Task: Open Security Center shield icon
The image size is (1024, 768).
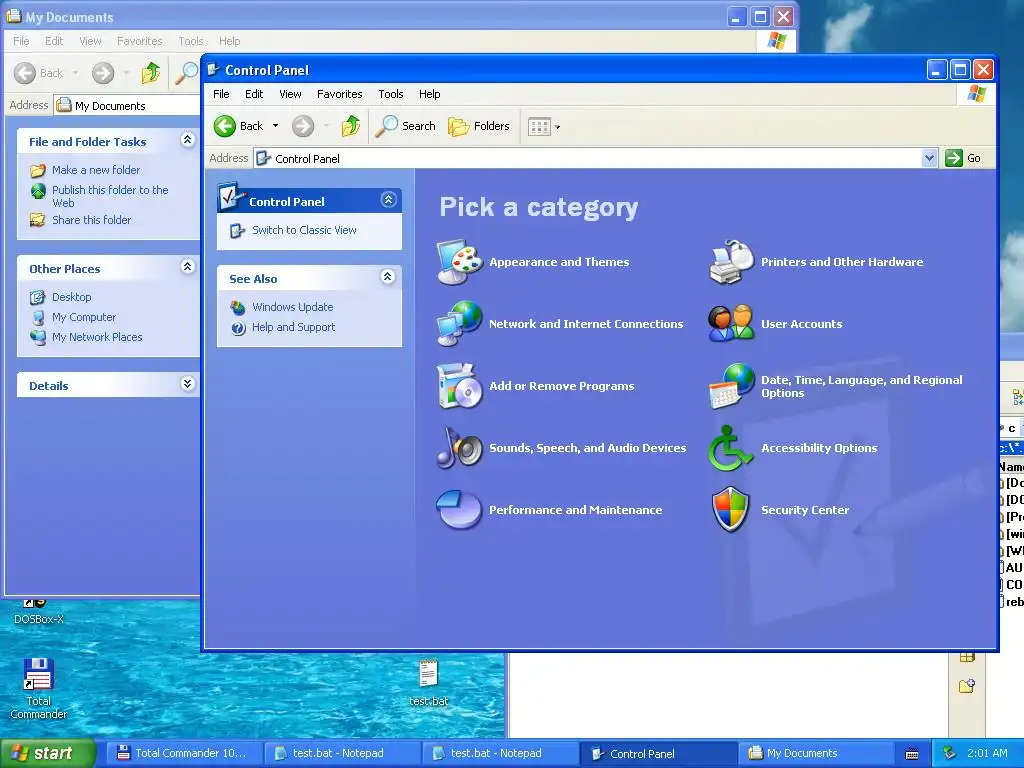Action: tap(731, 509)
